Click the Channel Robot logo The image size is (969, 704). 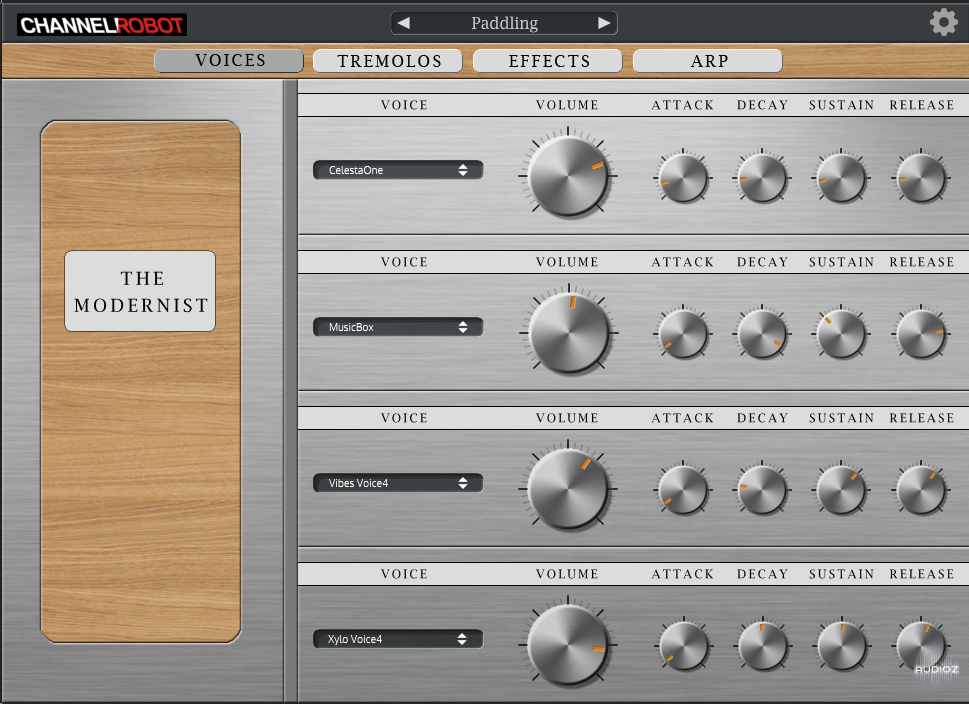pyautogui.click(x=102, y=24)
